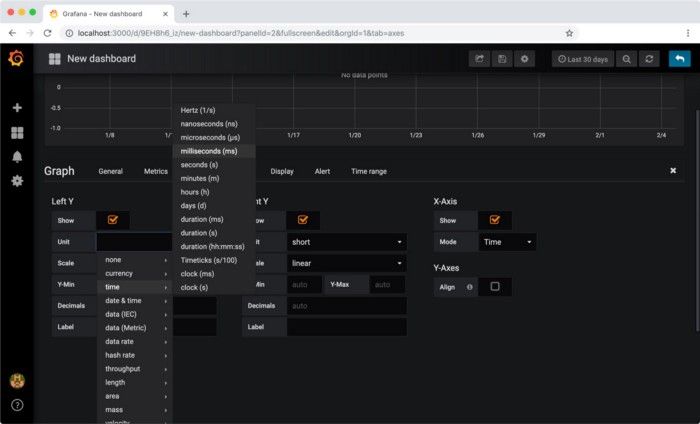Click the Right Y Y-Max input field
Viewport: 700px width, 424px height.
pyautogui.click(x=388, y=284)
